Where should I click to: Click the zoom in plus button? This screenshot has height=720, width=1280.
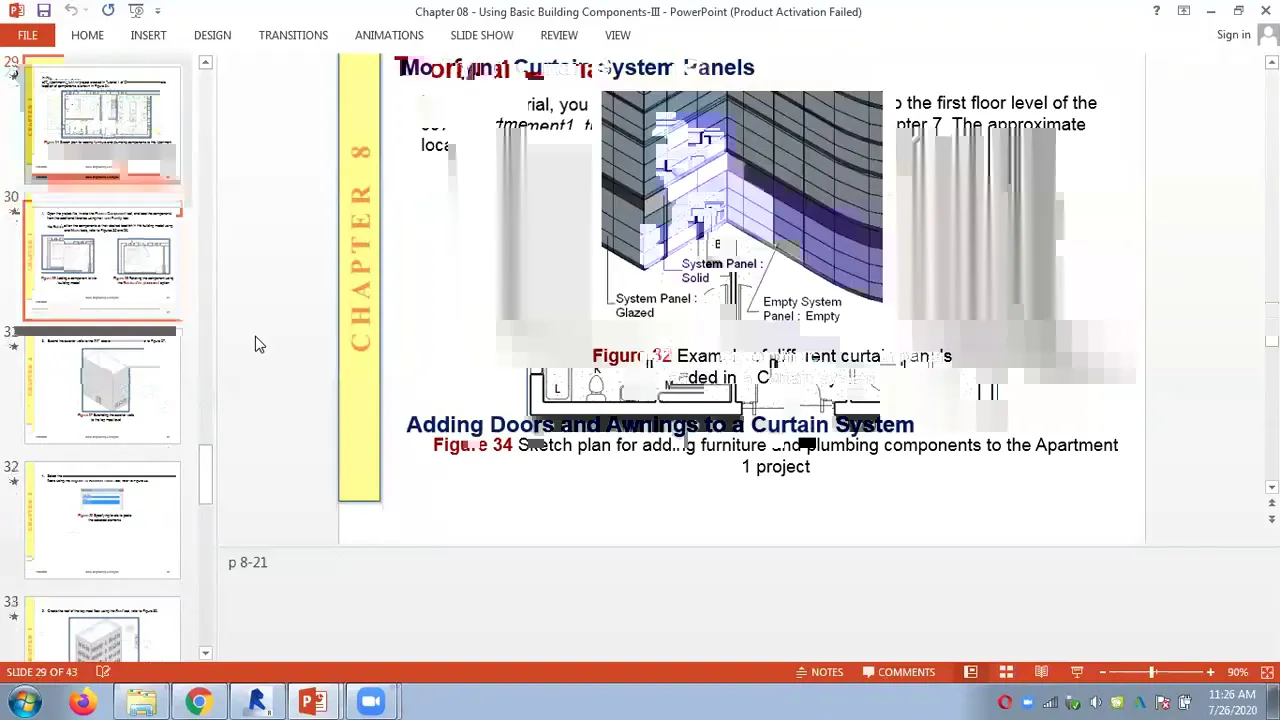1210,672
